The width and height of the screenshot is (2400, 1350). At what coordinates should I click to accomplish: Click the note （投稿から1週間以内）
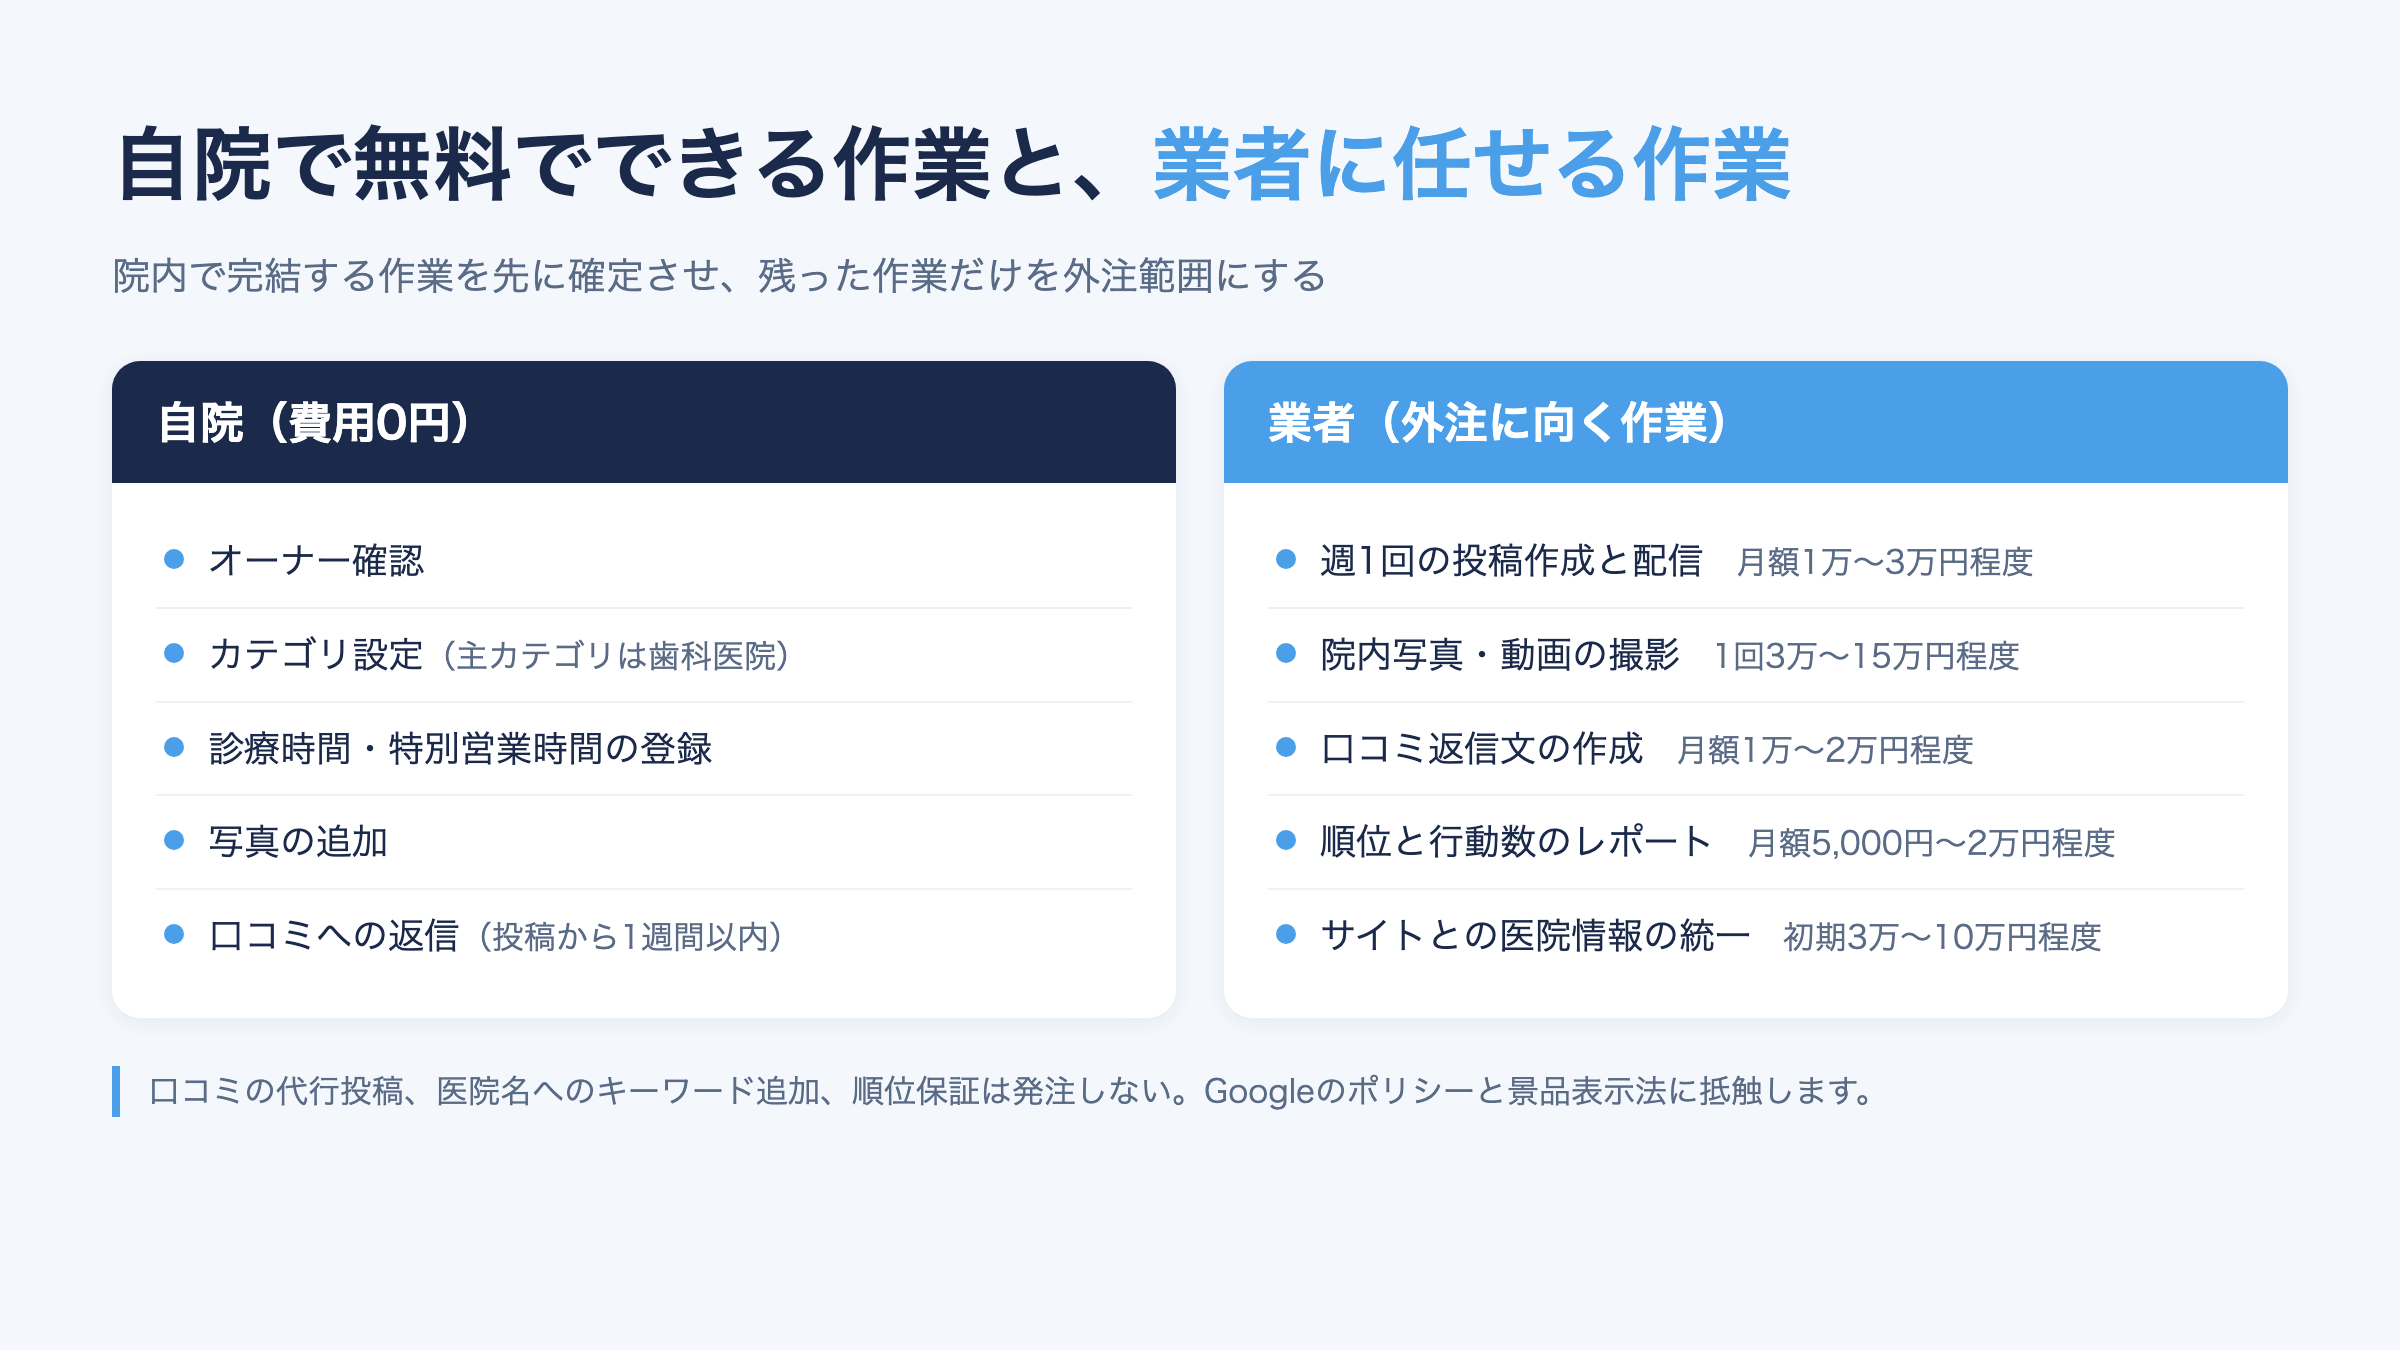(x=630, y=937)
